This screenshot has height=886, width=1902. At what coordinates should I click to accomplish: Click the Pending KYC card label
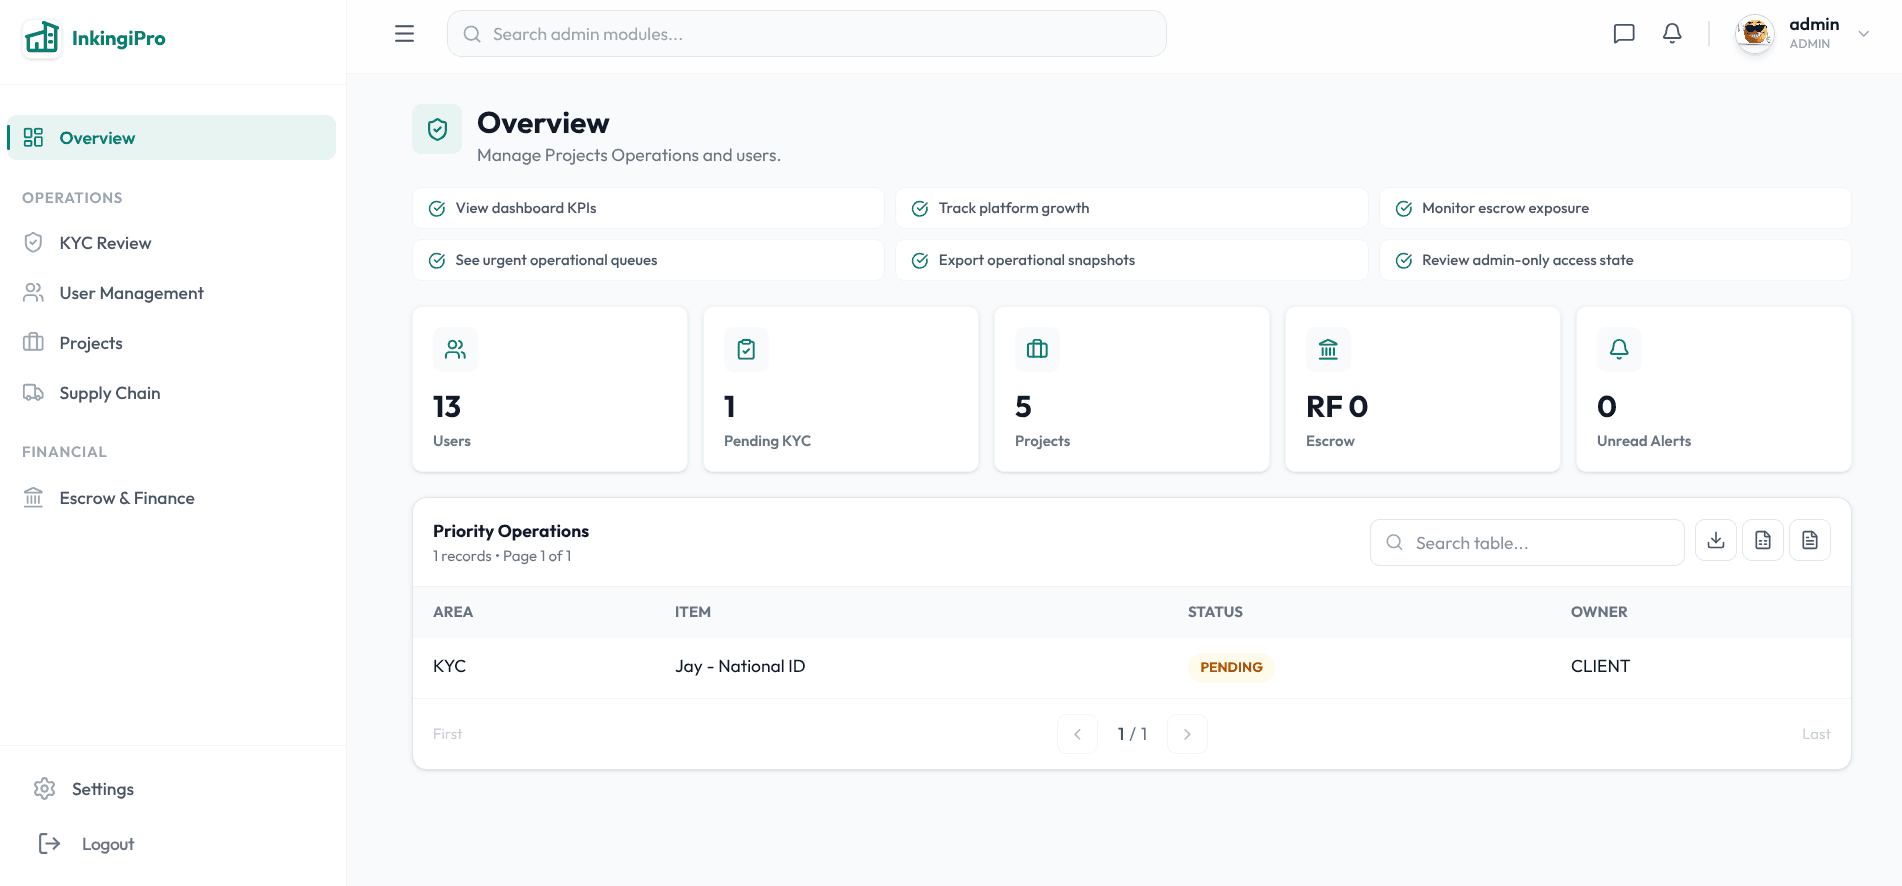(767, 441)
